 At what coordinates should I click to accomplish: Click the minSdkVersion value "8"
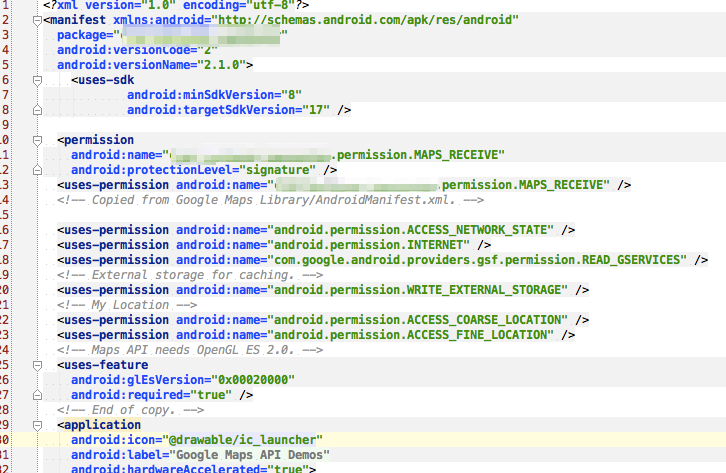click(292, 95)
